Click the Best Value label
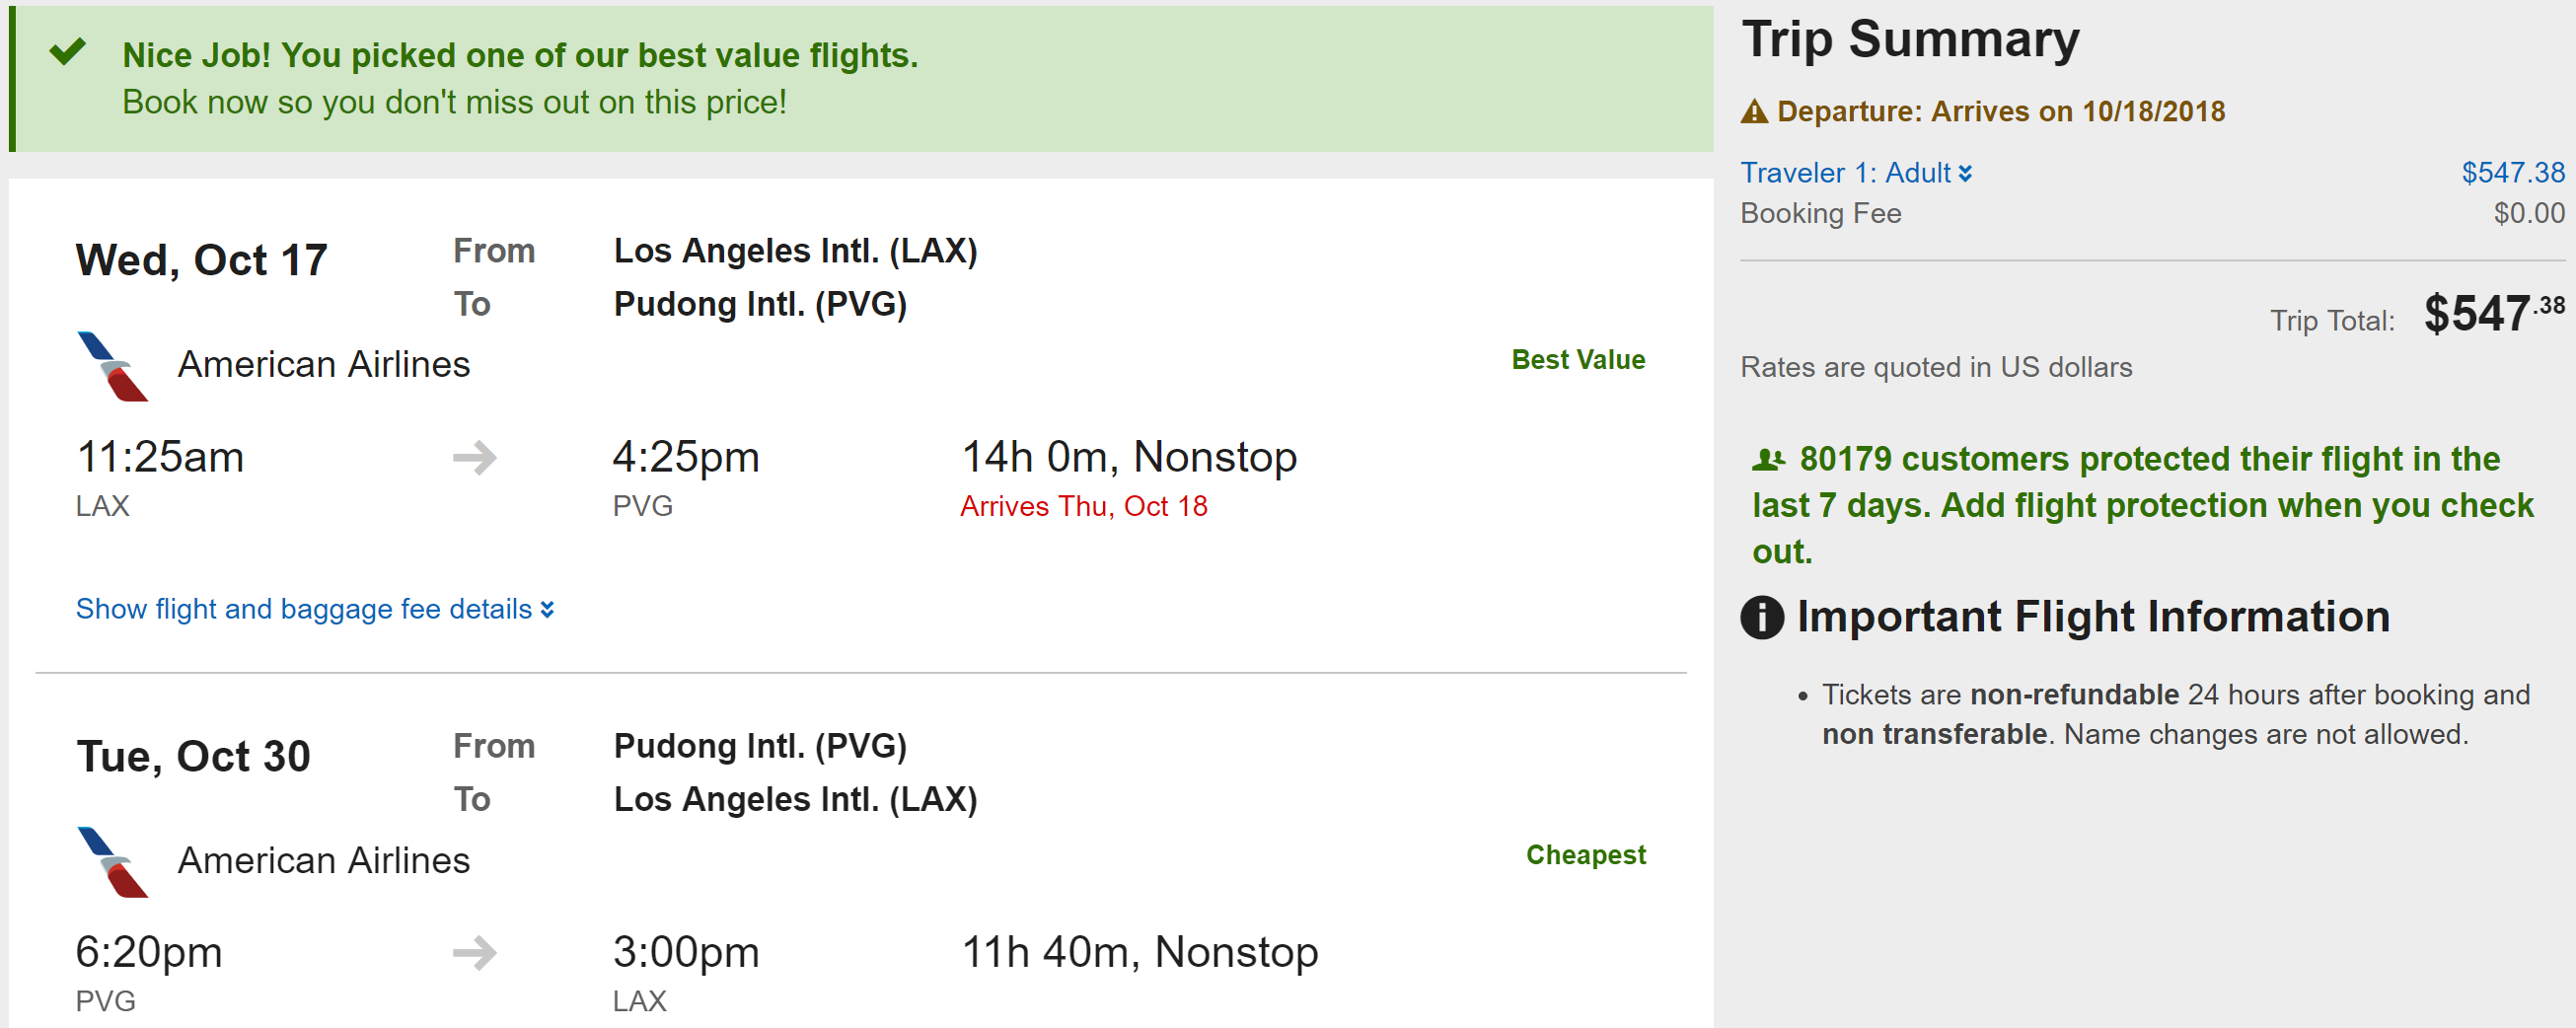The image size is (2576, 1028). coord(1577,360)
